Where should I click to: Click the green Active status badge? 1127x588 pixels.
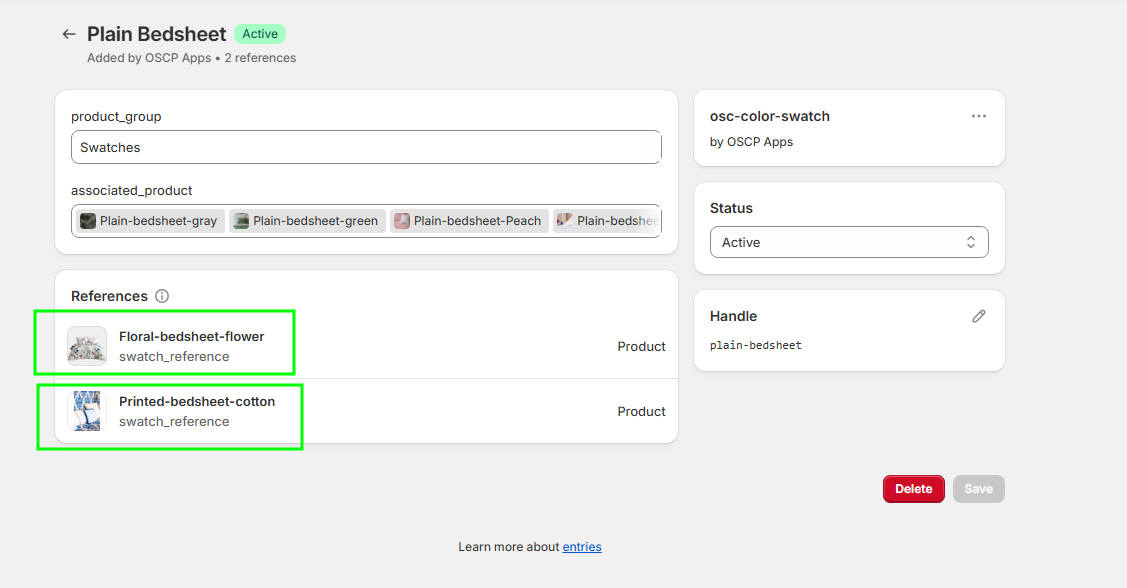point(260,34)
